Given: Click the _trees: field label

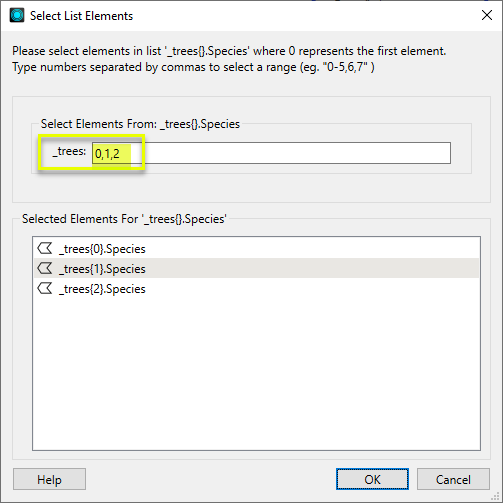Looking at the screenshot, I should pyautogui.click(x=69, y=151).
